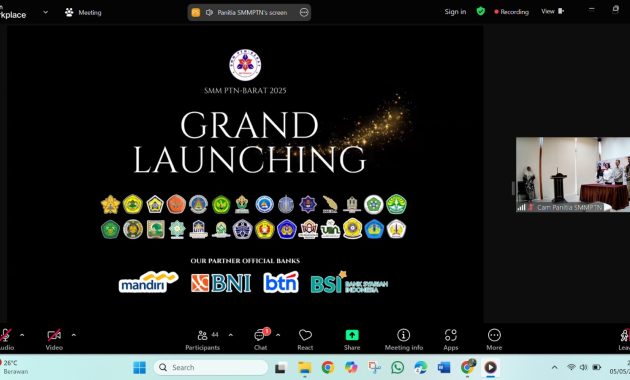
Task: Open Meeting info
Action: click(404, 340)
